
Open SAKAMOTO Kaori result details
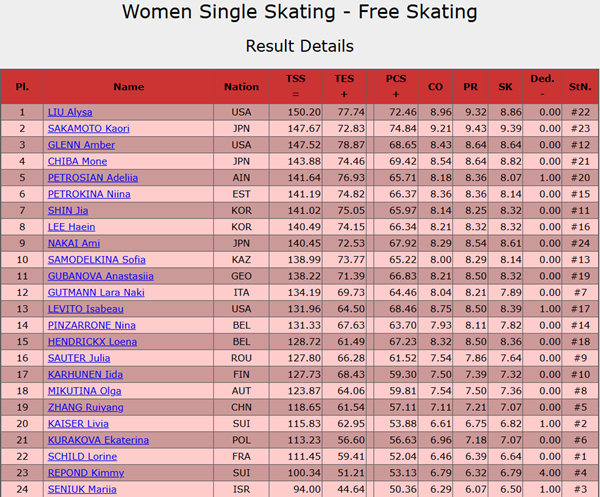click(88, 129)
